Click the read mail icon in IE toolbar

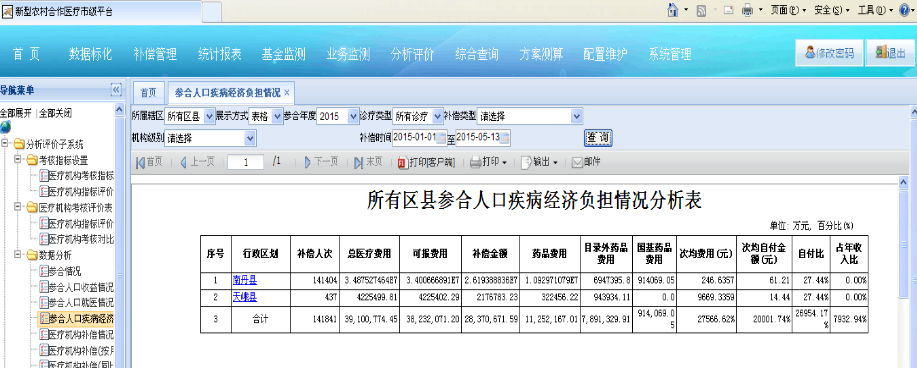(x=729, y=10)
